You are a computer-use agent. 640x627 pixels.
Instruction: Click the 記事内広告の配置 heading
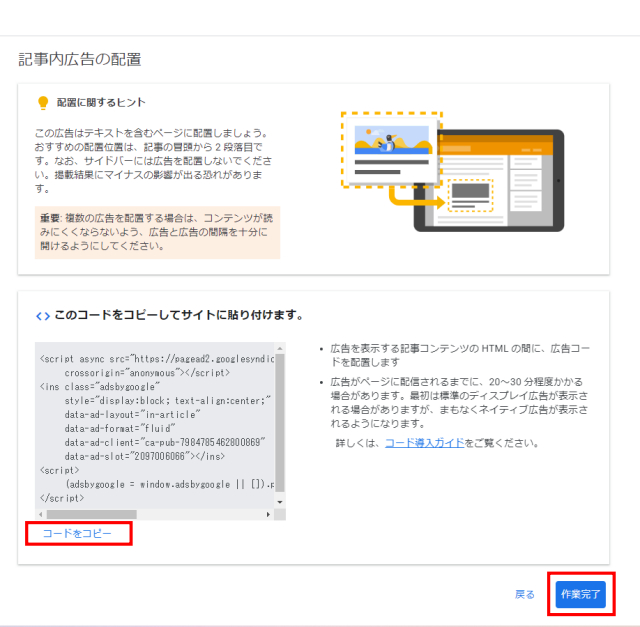pyautogui.click(x=80, y=60)
